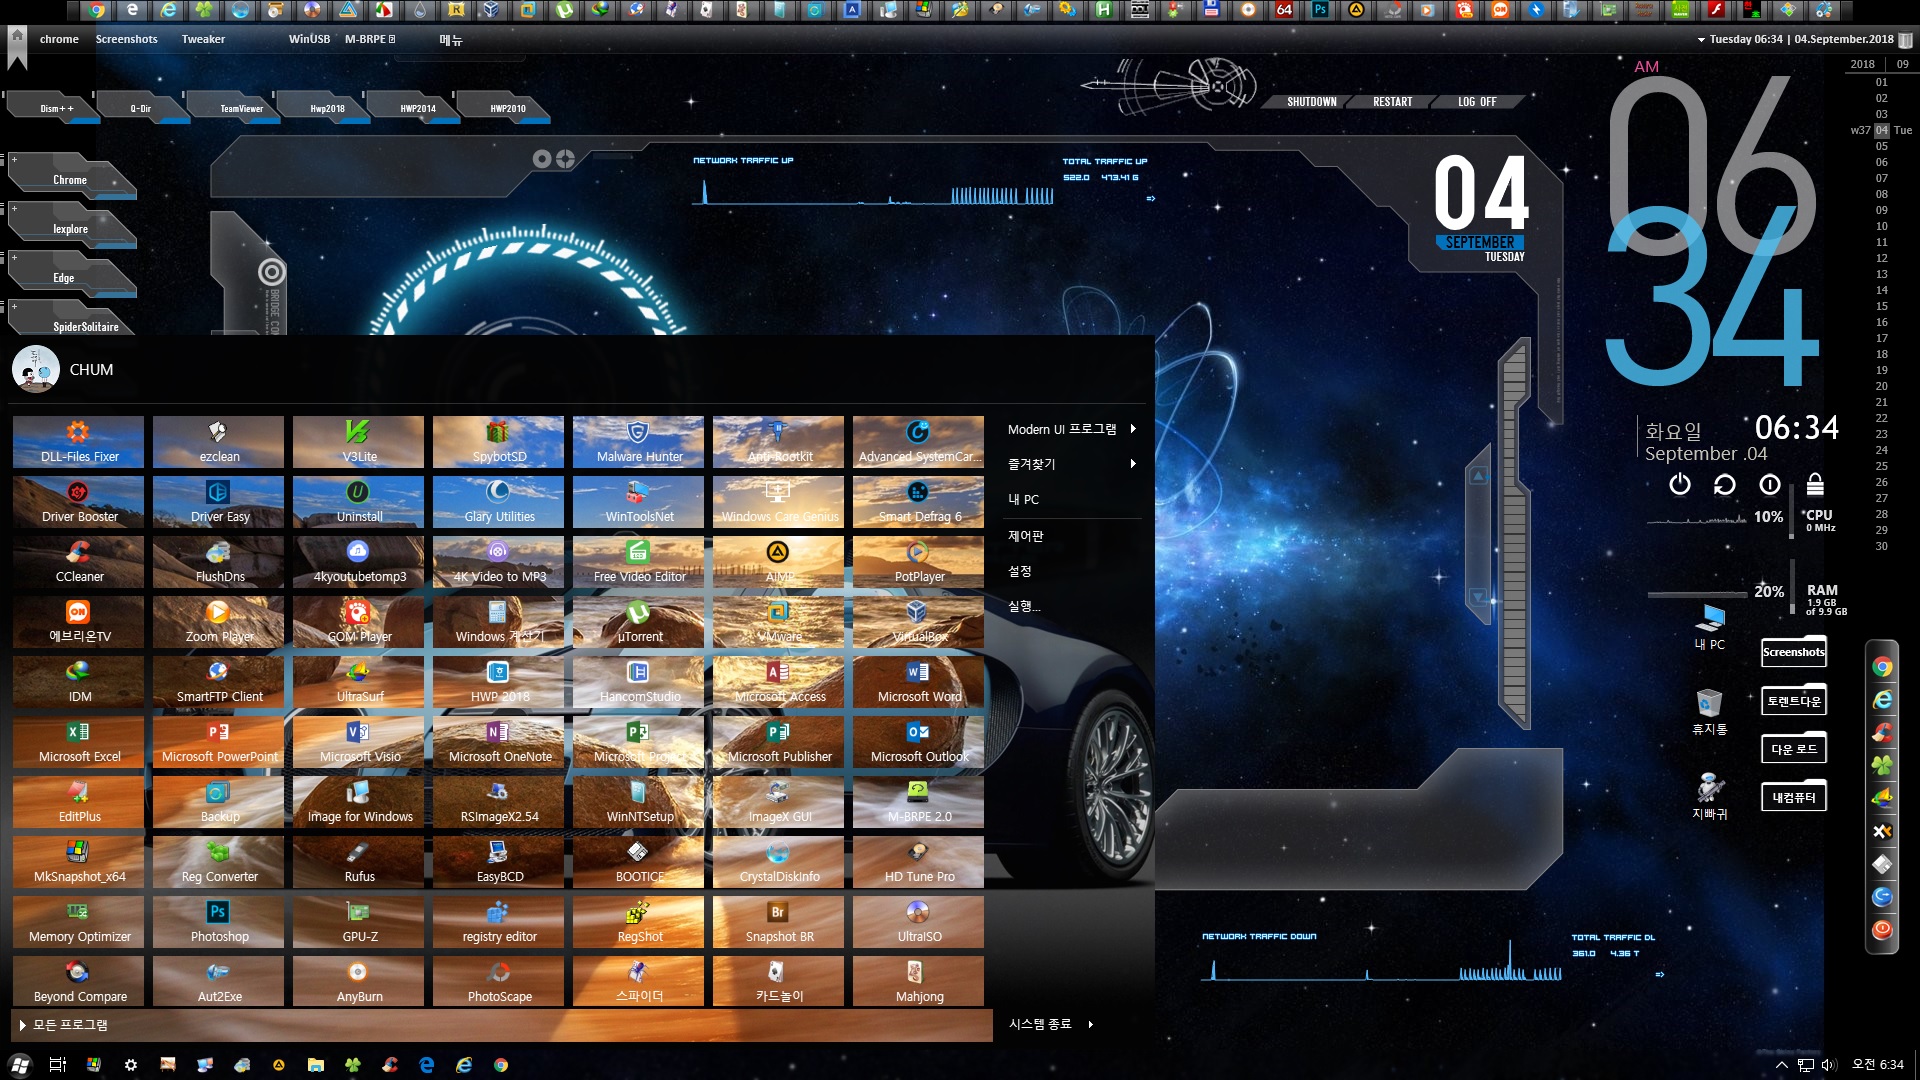This screenshot has width=1920, height=1080.
Task: Expand the 즐겨찾기 submenu
Action: (x=1072, y=464)
